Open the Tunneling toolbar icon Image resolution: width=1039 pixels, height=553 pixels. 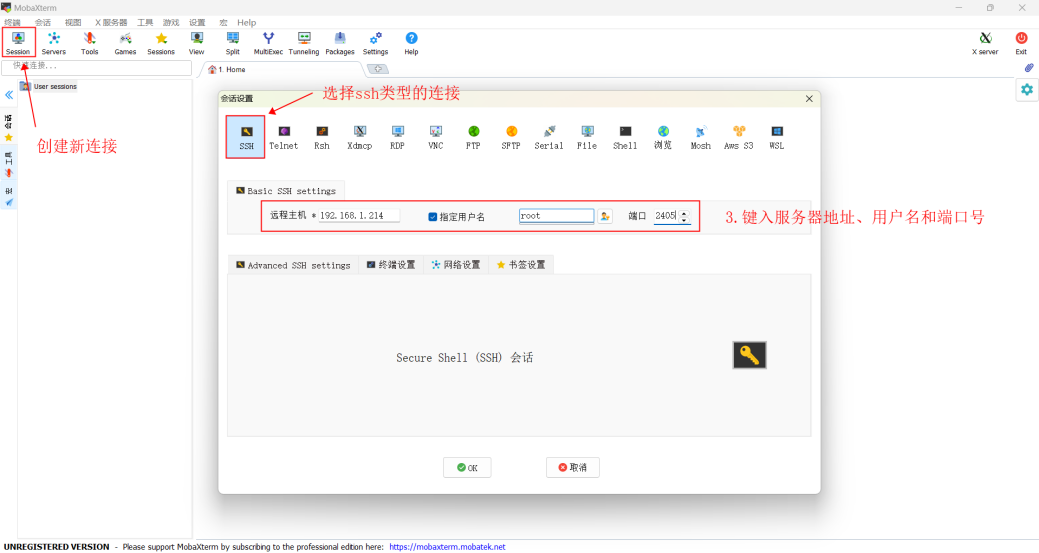pyautogui.click(x=304, y=43)
